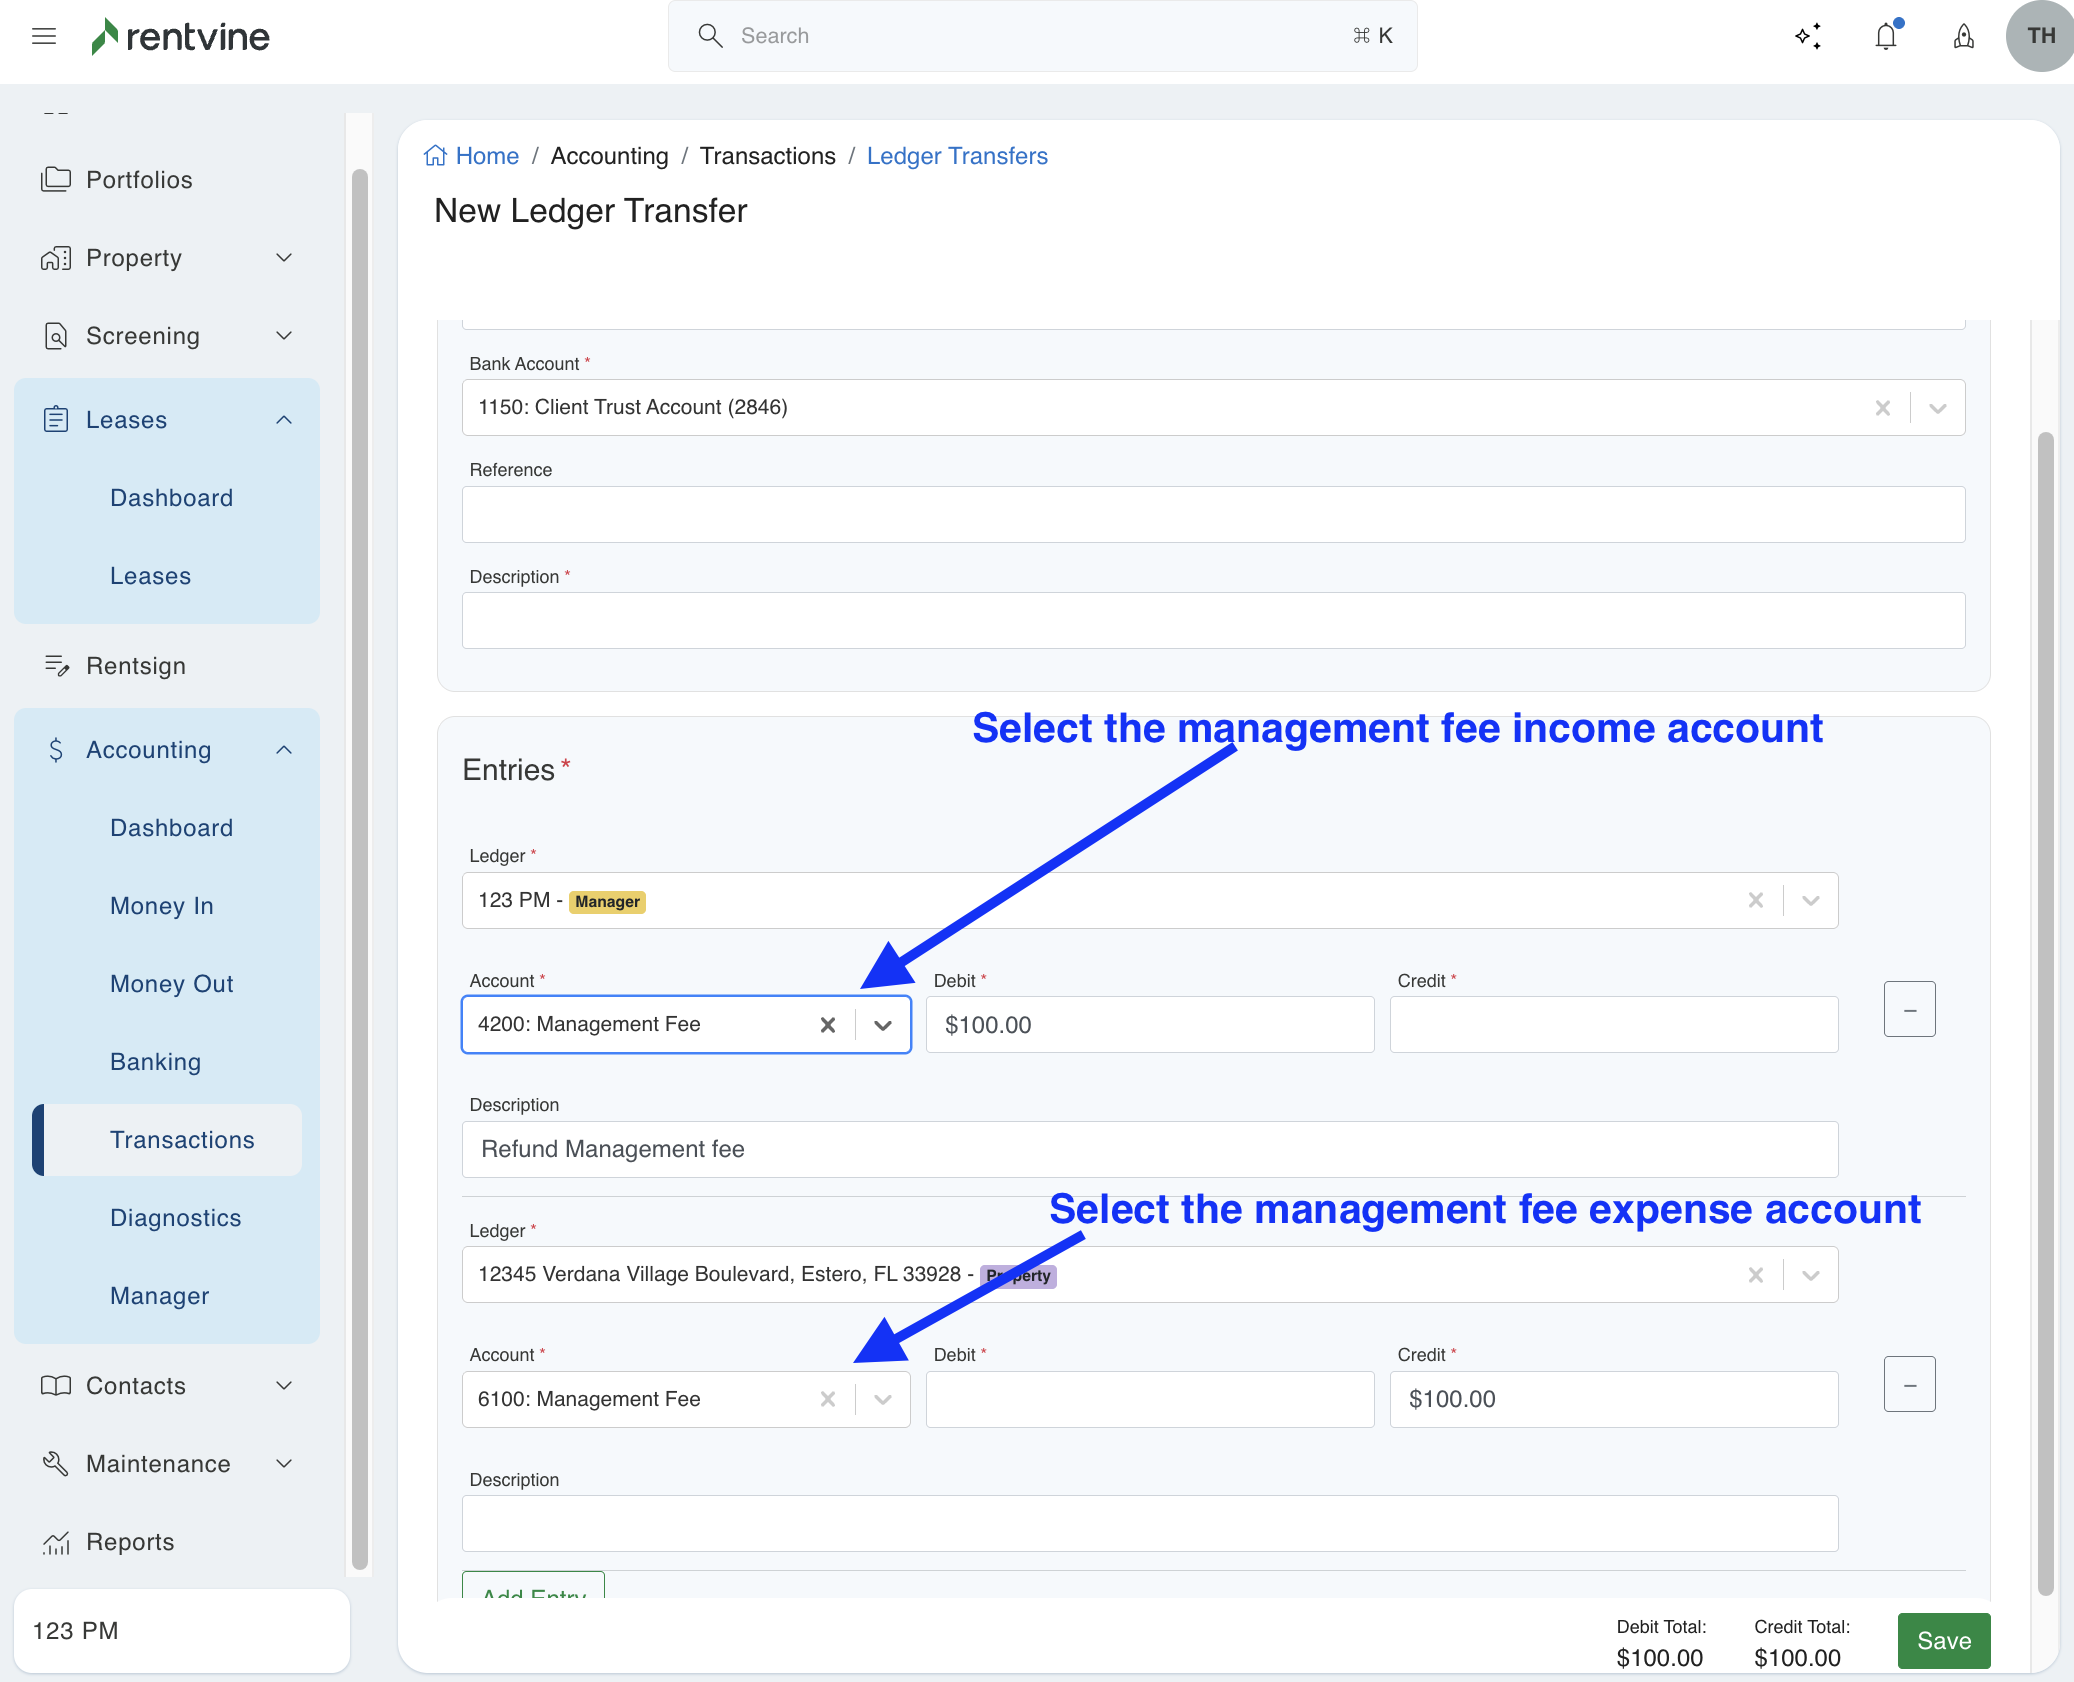Open the hamburger menu icon
Viewport: 2074px width, 1682px height.
click(x=44, y=37)
